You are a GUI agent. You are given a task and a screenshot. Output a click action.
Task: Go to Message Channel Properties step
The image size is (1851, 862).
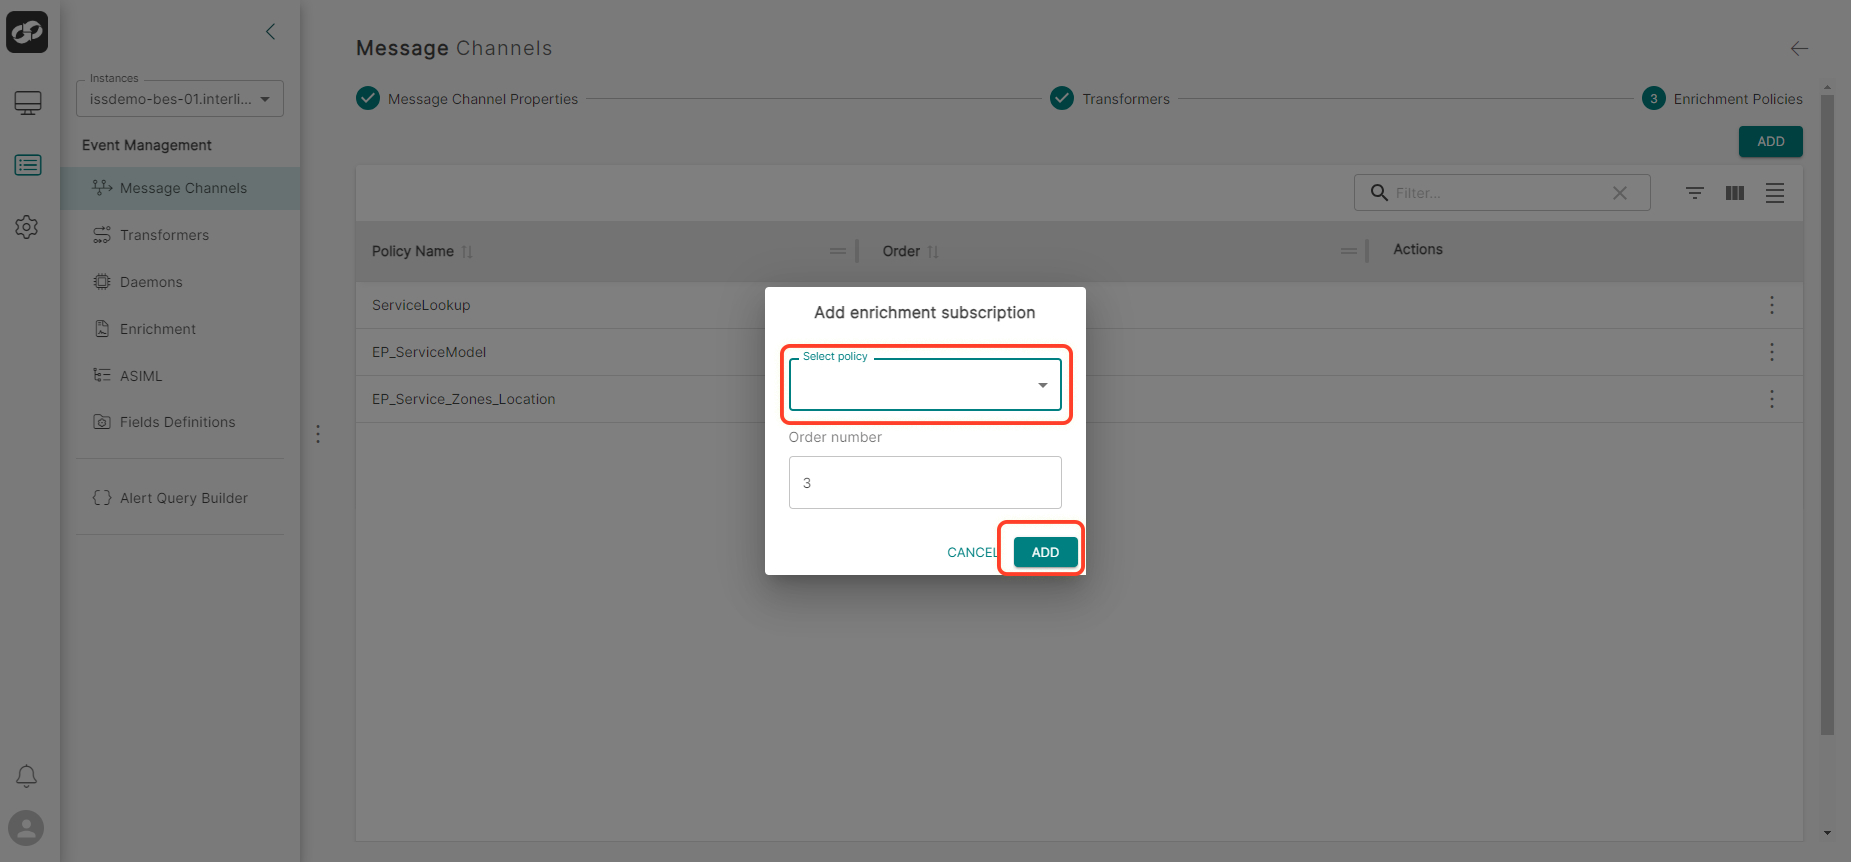[467, 99]
